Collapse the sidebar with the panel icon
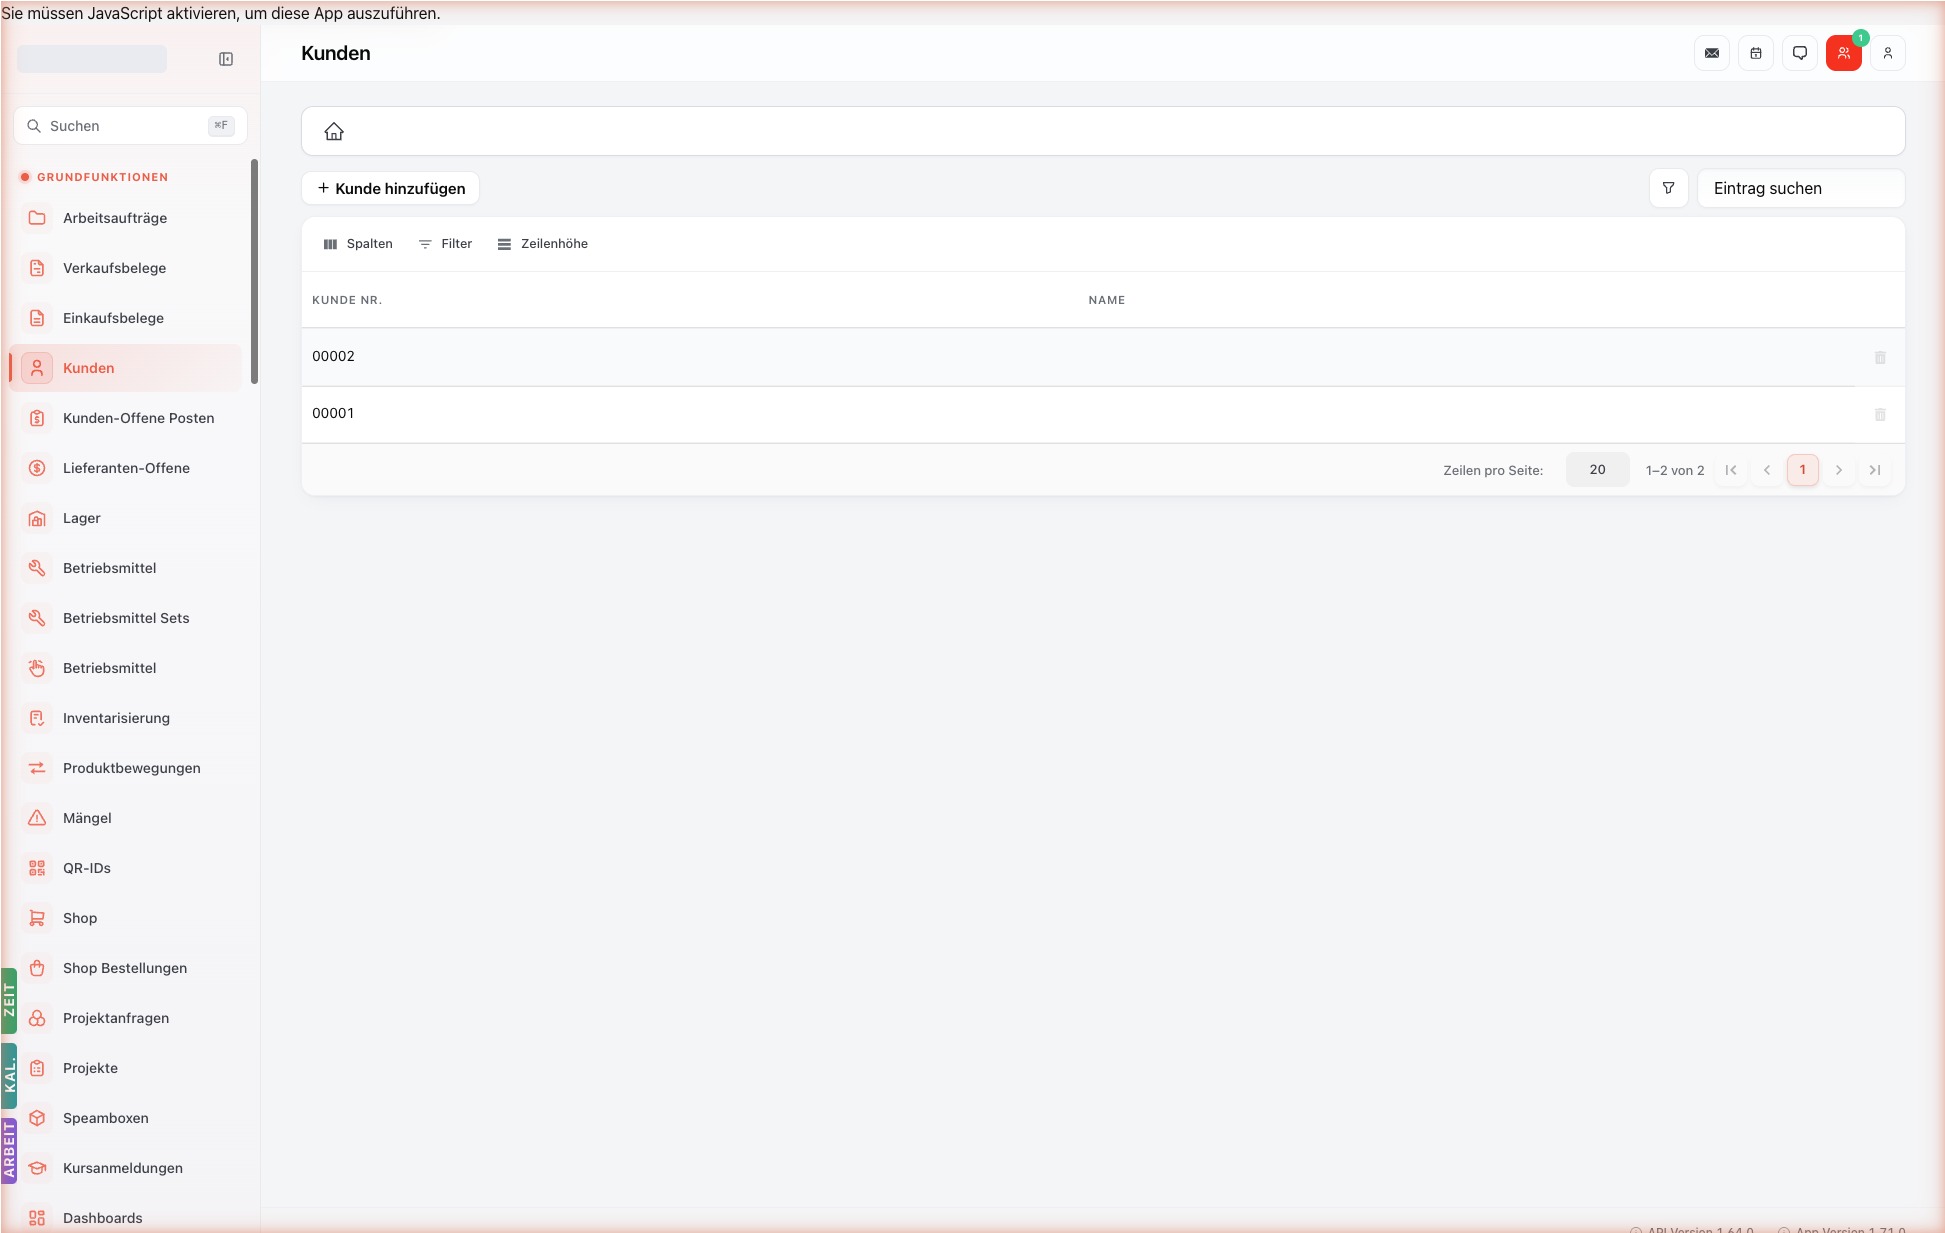 pyautogui.click(x=226, y=59)
